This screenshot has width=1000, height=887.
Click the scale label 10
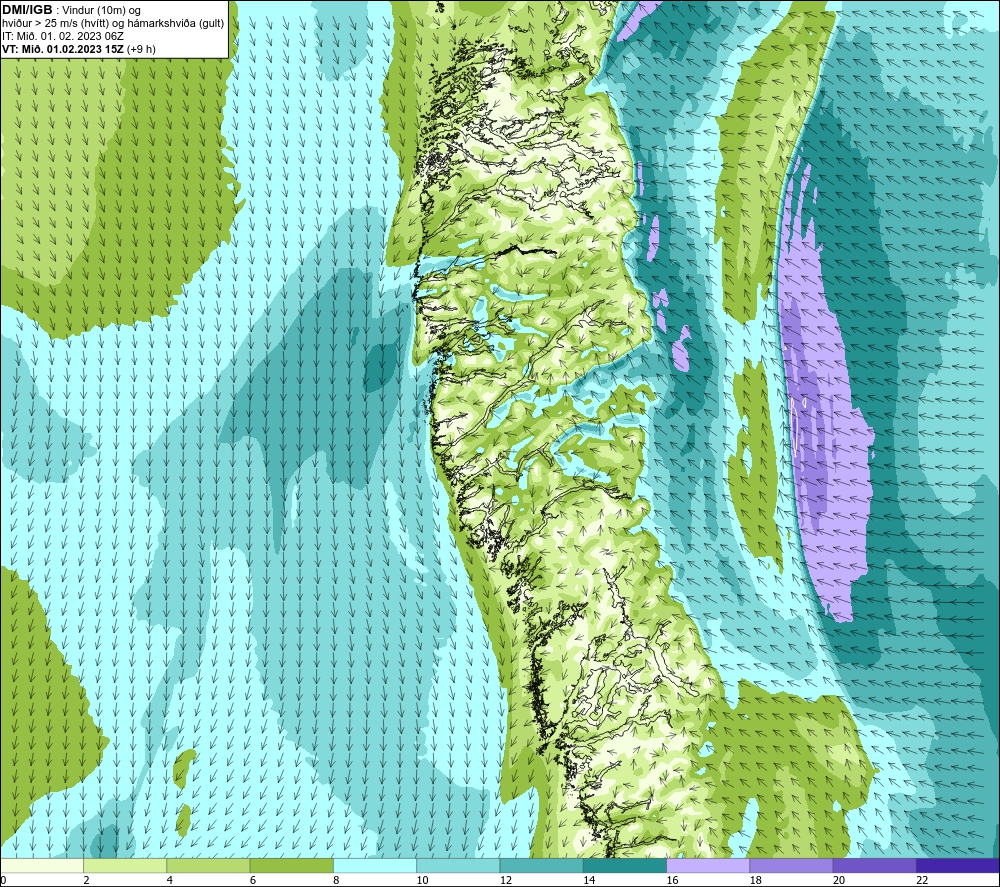pyautogui.click(x=422, y=880)
